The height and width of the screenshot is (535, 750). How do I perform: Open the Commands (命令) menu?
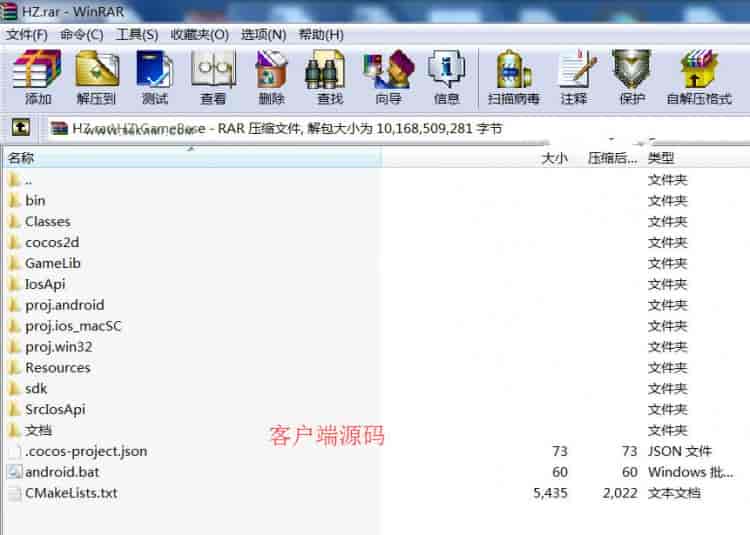coord(82,35)
